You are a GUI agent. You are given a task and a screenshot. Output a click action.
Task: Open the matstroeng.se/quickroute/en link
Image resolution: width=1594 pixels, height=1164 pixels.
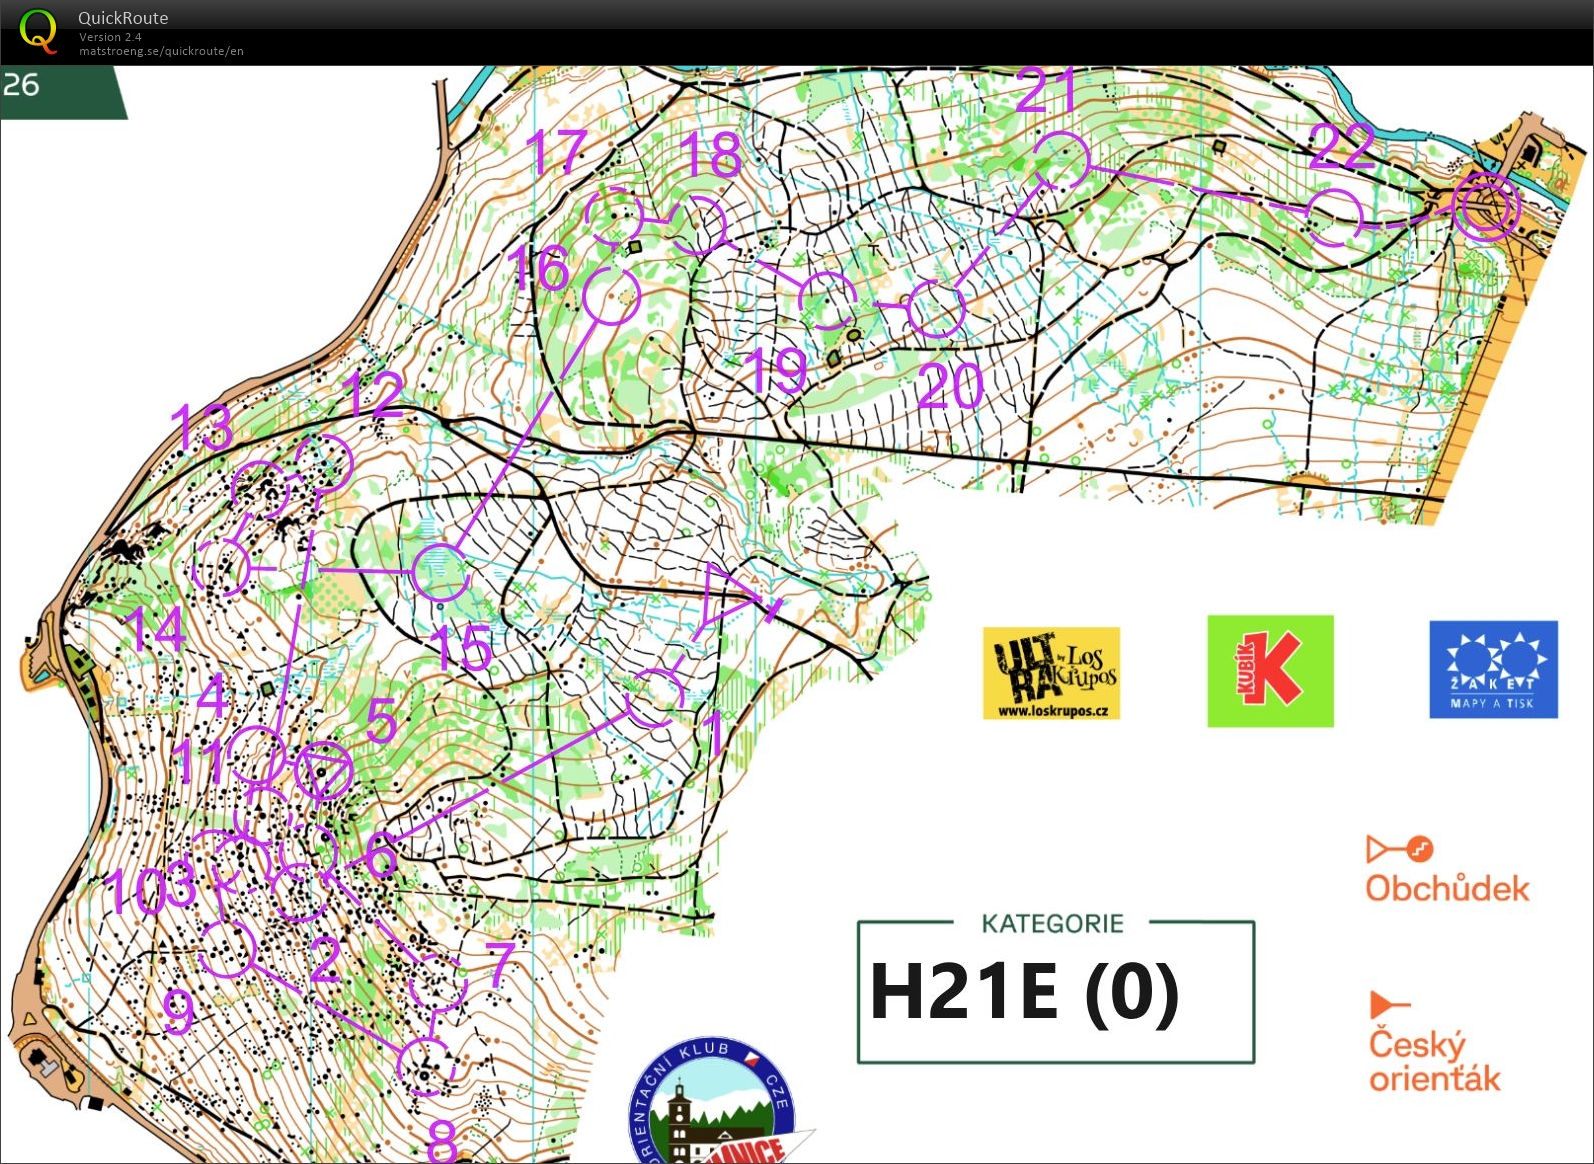tap(161, 51)
